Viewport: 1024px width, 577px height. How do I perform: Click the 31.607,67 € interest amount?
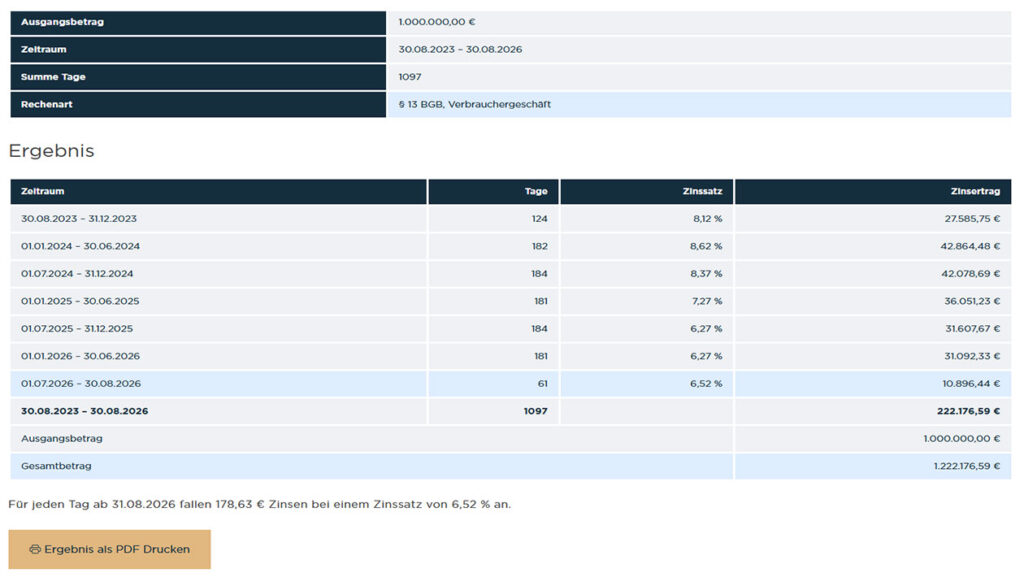click(x=972, y=328)
